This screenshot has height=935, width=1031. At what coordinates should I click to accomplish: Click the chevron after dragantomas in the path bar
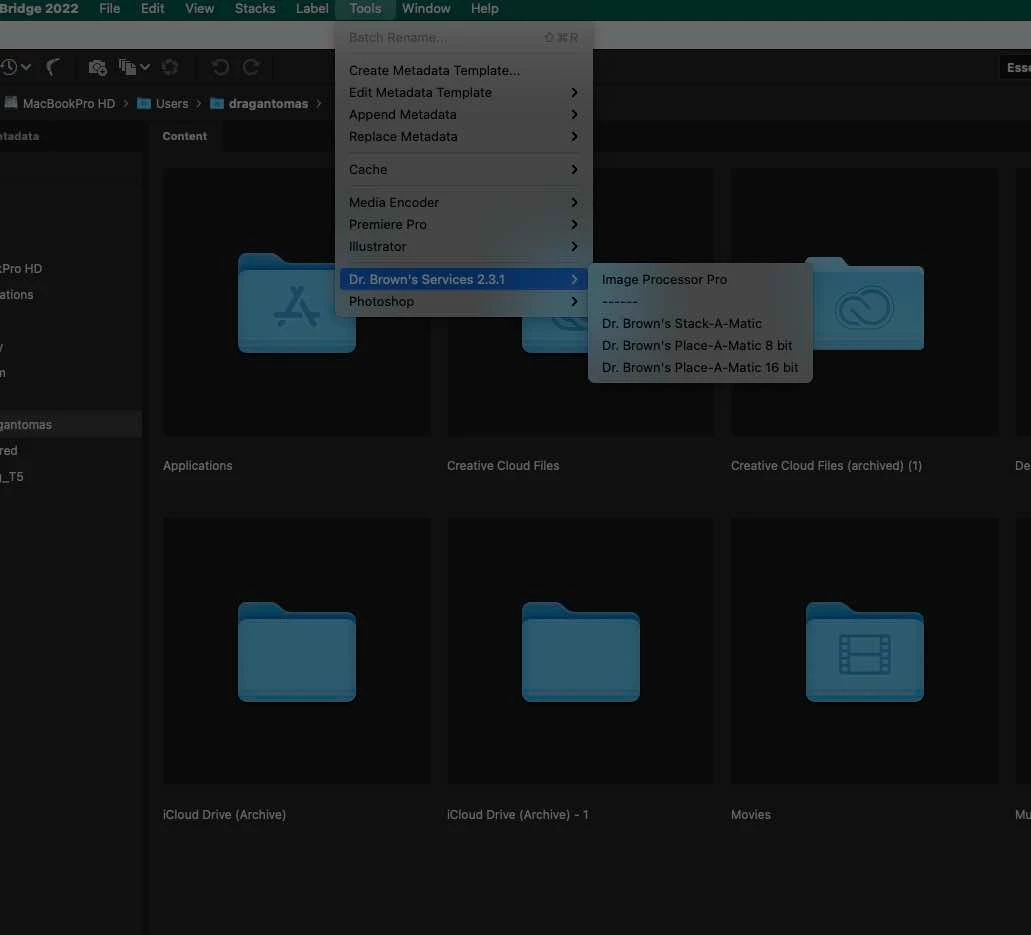319,103
